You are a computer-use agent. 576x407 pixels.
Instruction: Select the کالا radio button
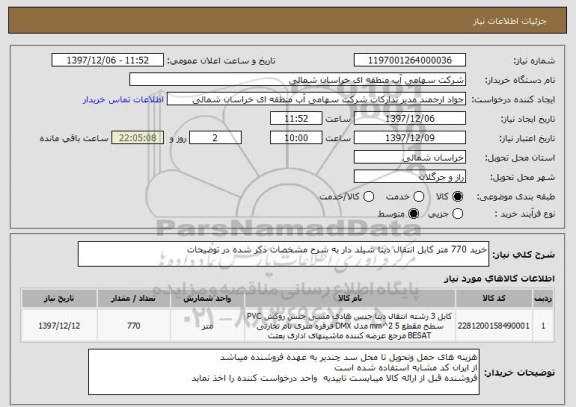(457, 197)
